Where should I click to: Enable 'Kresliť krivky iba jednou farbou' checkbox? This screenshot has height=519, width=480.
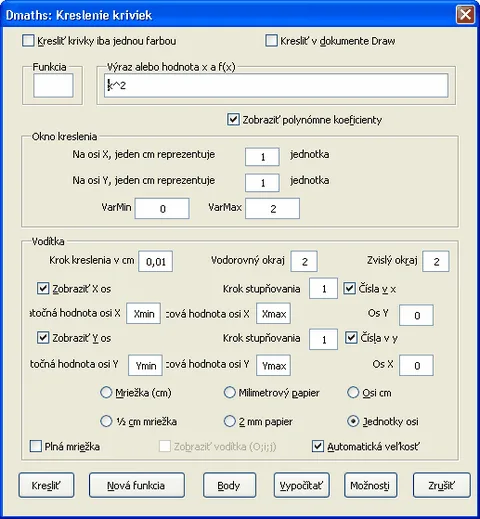[28, 41]
